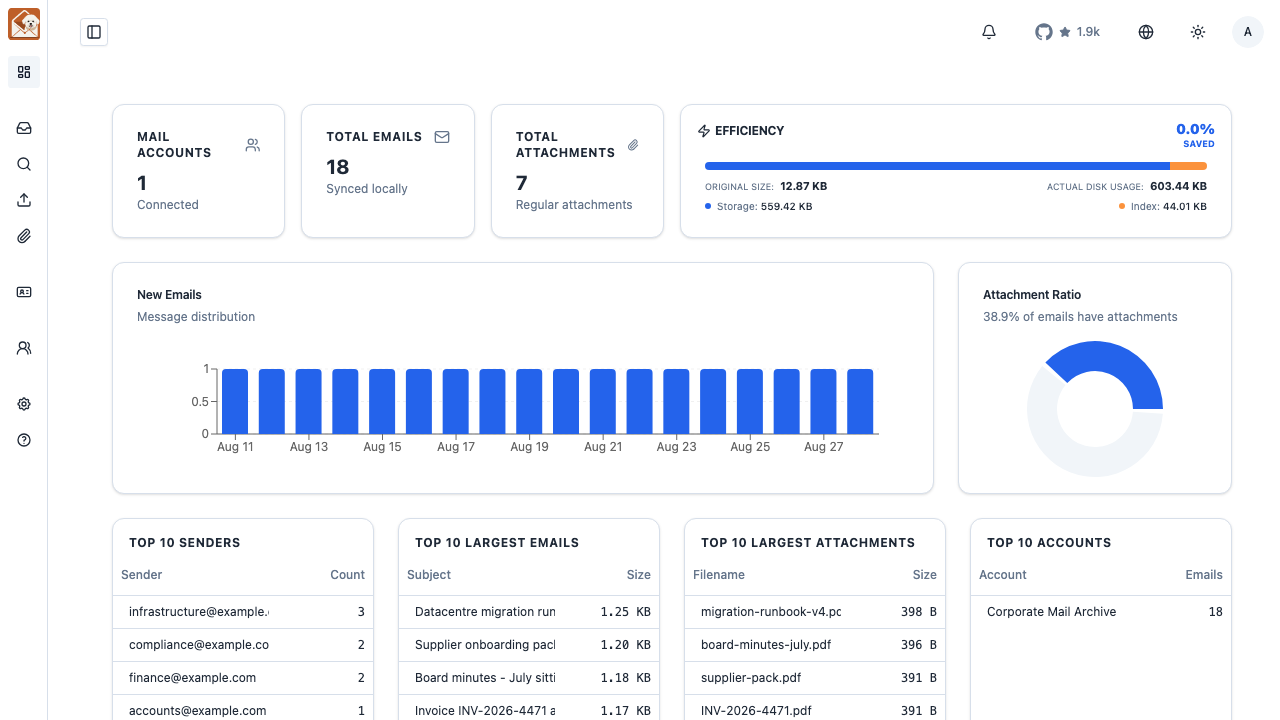
Task: Click the Aug 19 bar in chart
Action: coord(529,401)
